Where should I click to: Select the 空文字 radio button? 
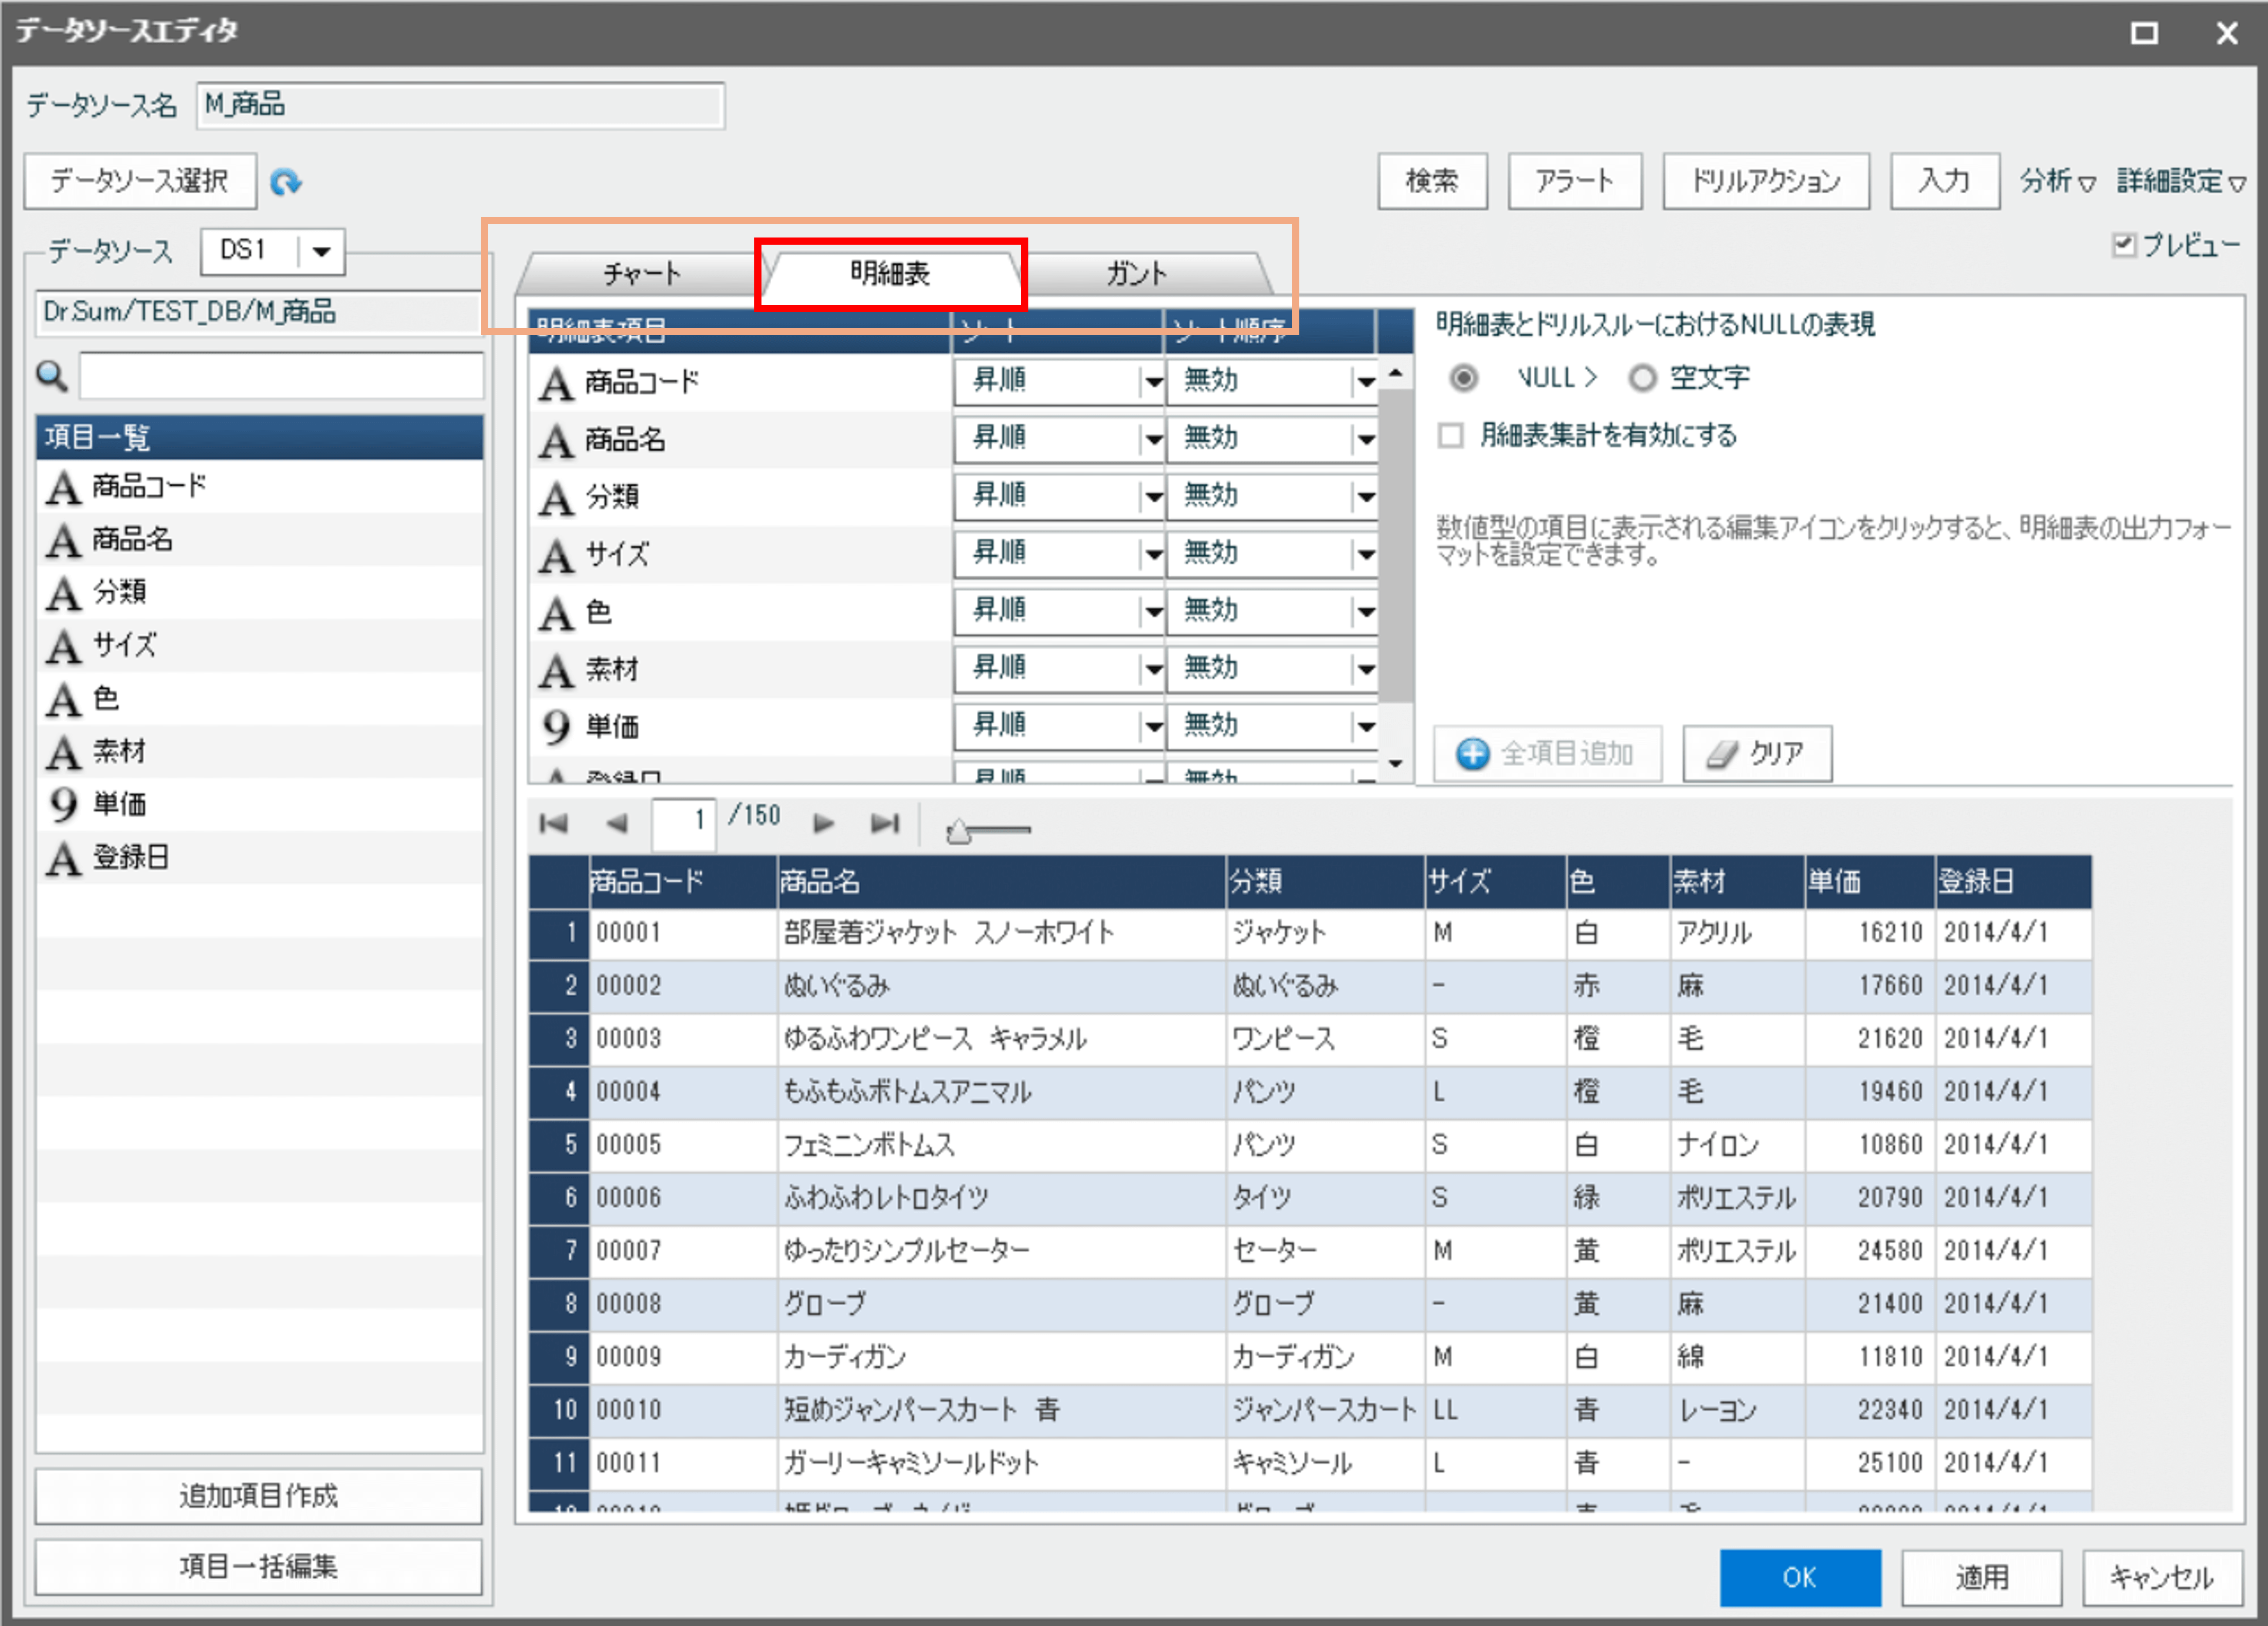[1642, 378]
